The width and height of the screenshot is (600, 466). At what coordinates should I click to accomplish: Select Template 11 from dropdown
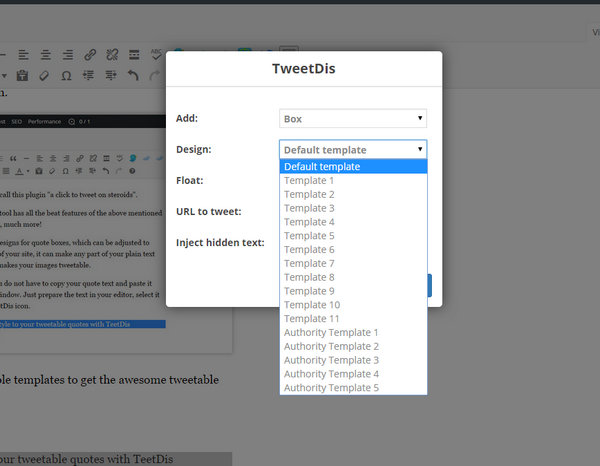tap(353, 318)
